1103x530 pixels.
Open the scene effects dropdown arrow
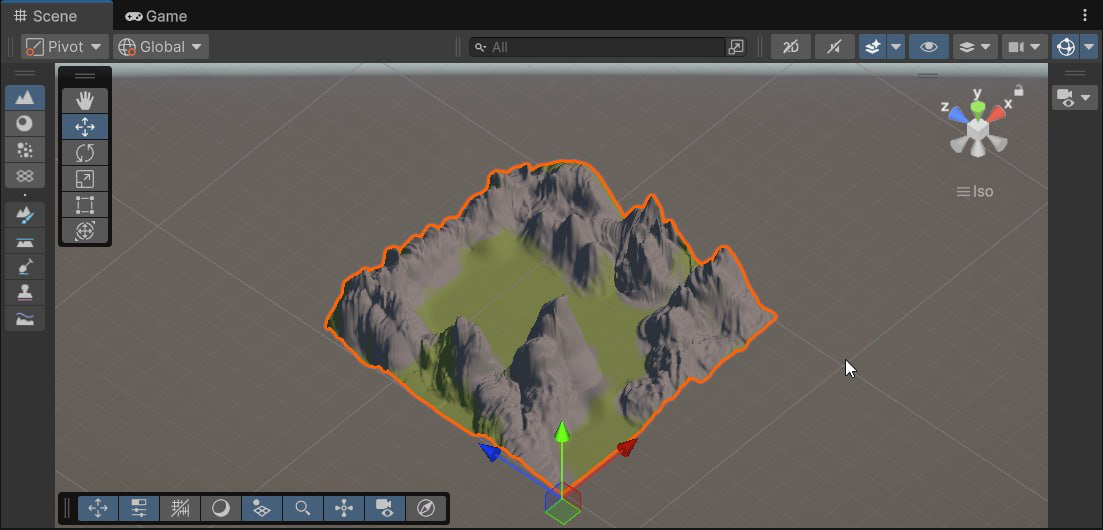895,47
